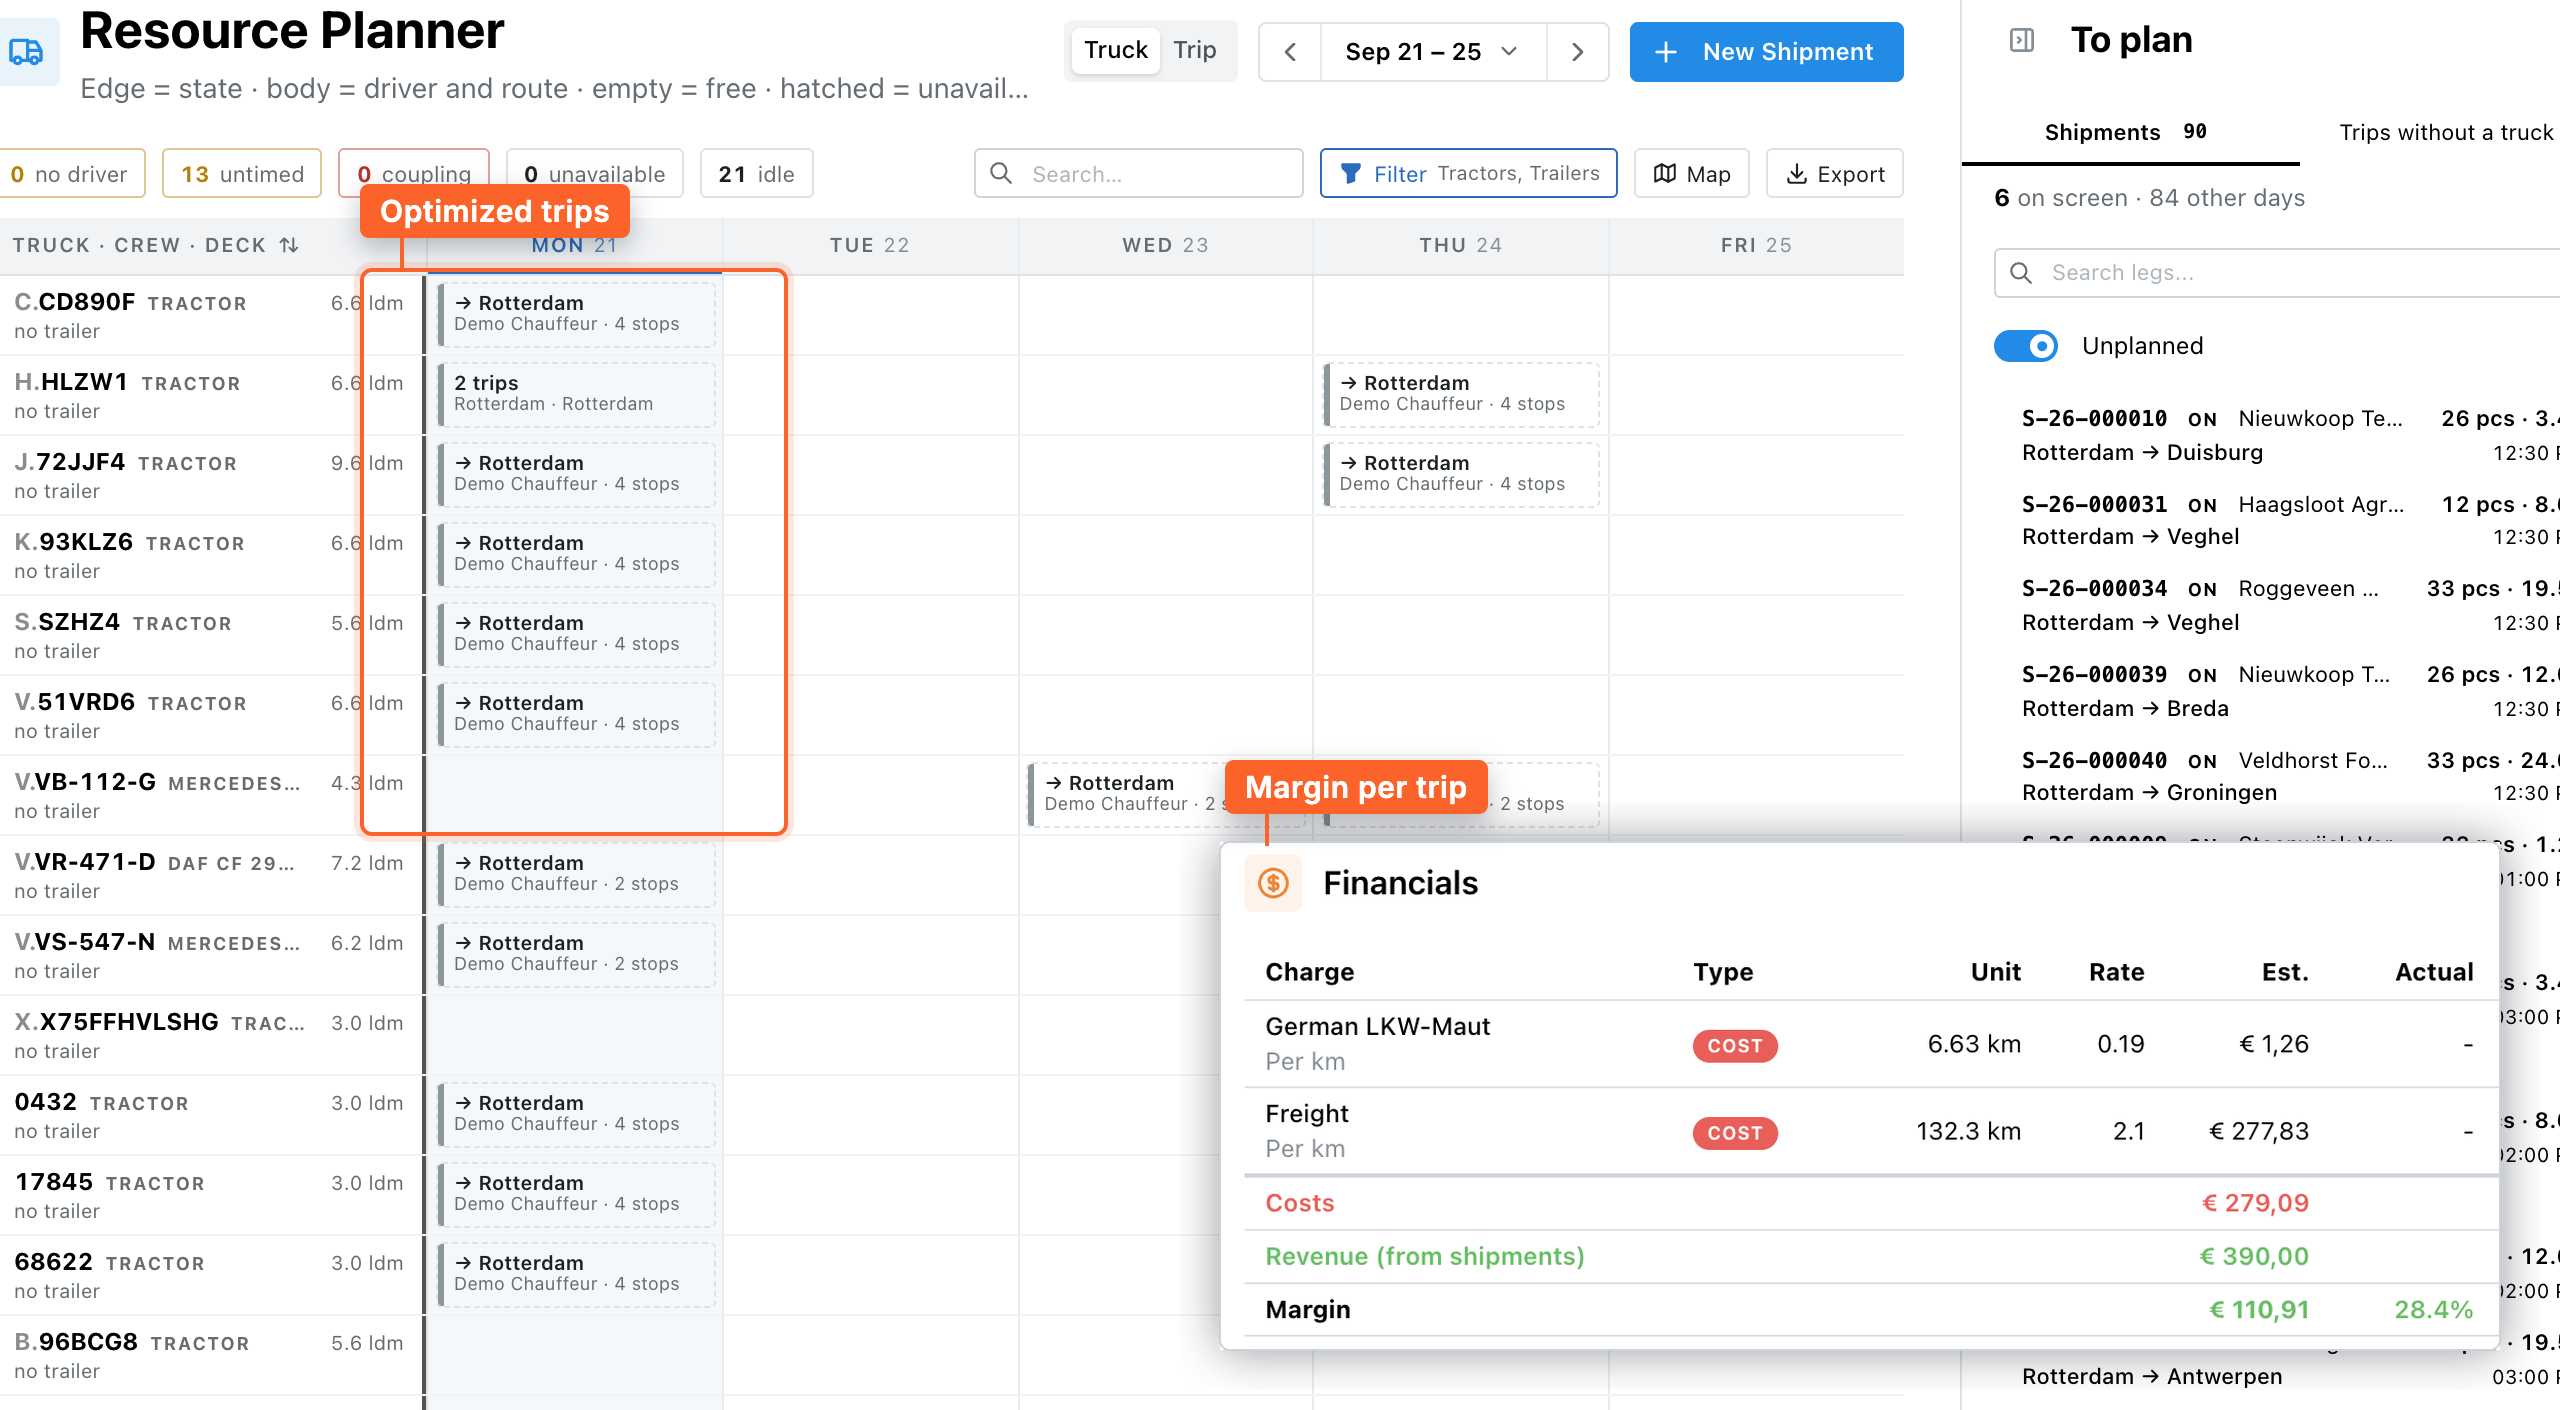Click the Financials dollar icon
2560x1410 pixels.
click(x=1273, y=883)
